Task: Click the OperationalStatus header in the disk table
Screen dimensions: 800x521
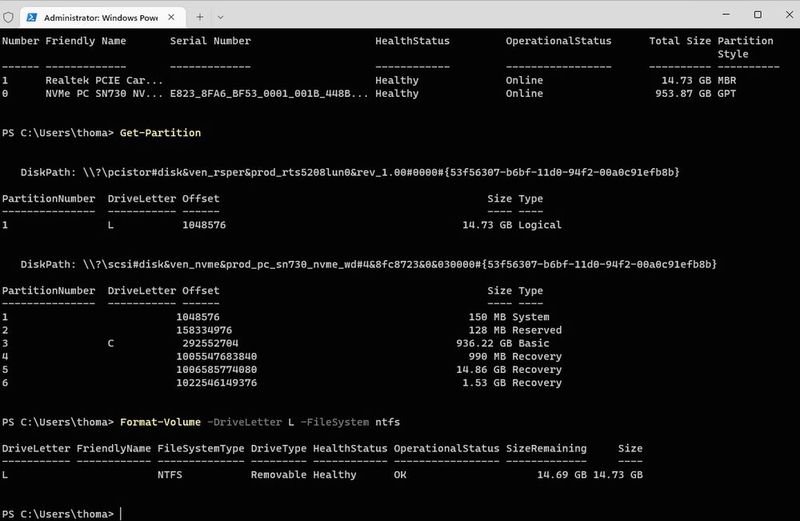Action: [558, 41]
